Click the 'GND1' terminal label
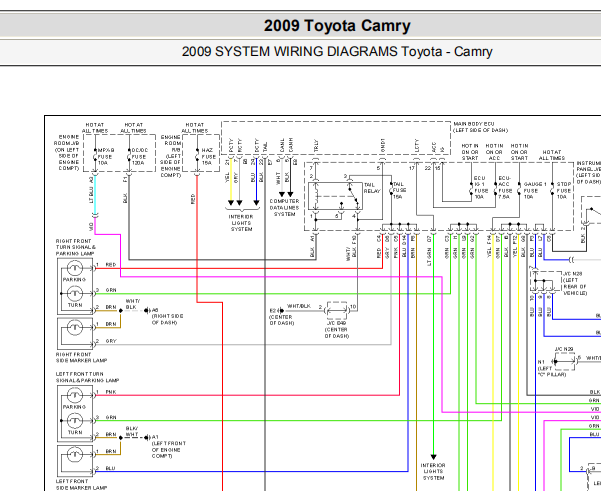 coord(383,145)
